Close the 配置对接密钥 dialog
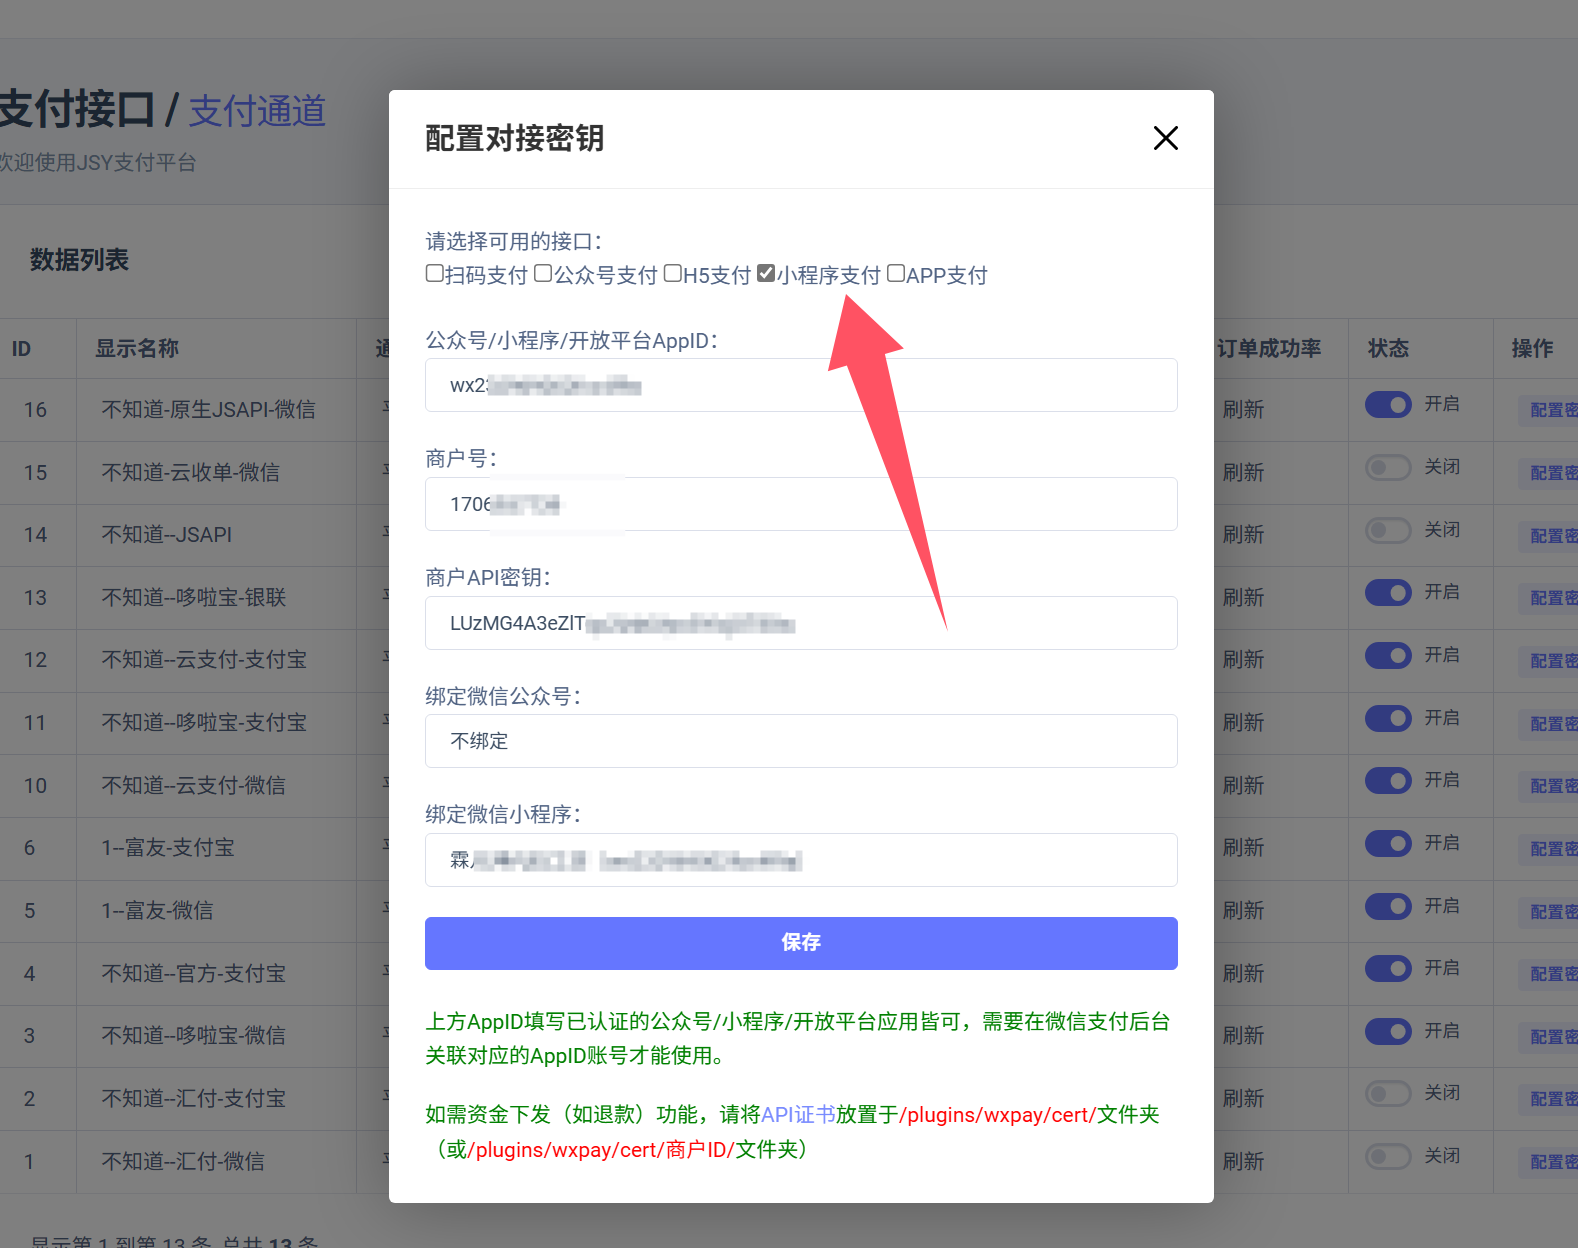This screenshot has width=1578, height=1248. (1165, 138)
